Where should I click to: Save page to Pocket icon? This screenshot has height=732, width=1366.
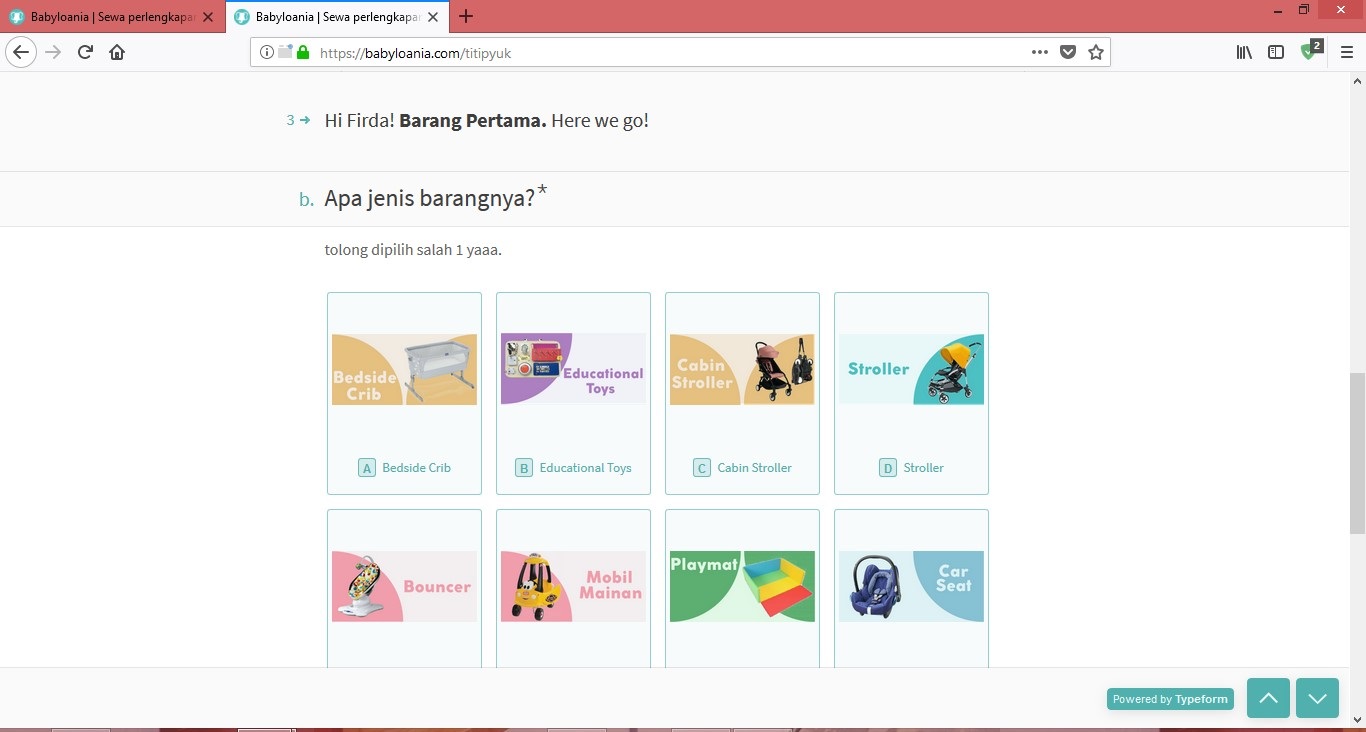pos(1068,53)
